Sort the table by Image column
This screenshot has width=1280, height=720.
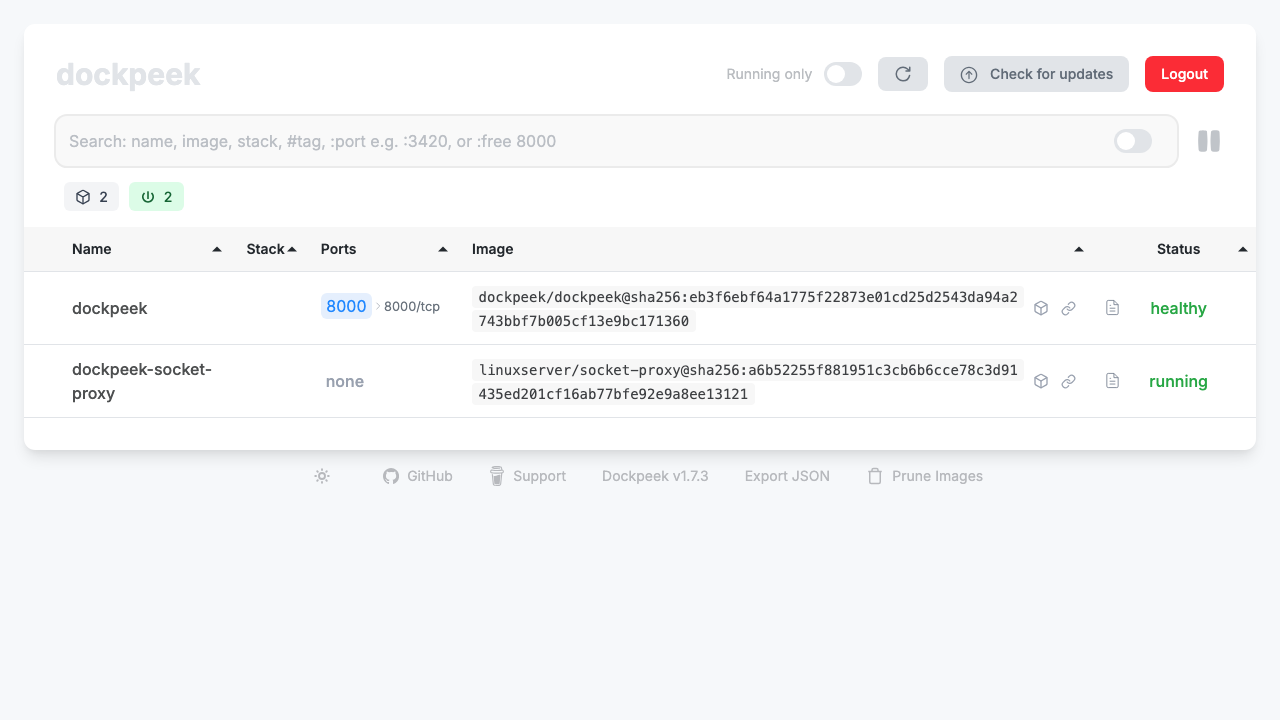(x=778, y=249)
